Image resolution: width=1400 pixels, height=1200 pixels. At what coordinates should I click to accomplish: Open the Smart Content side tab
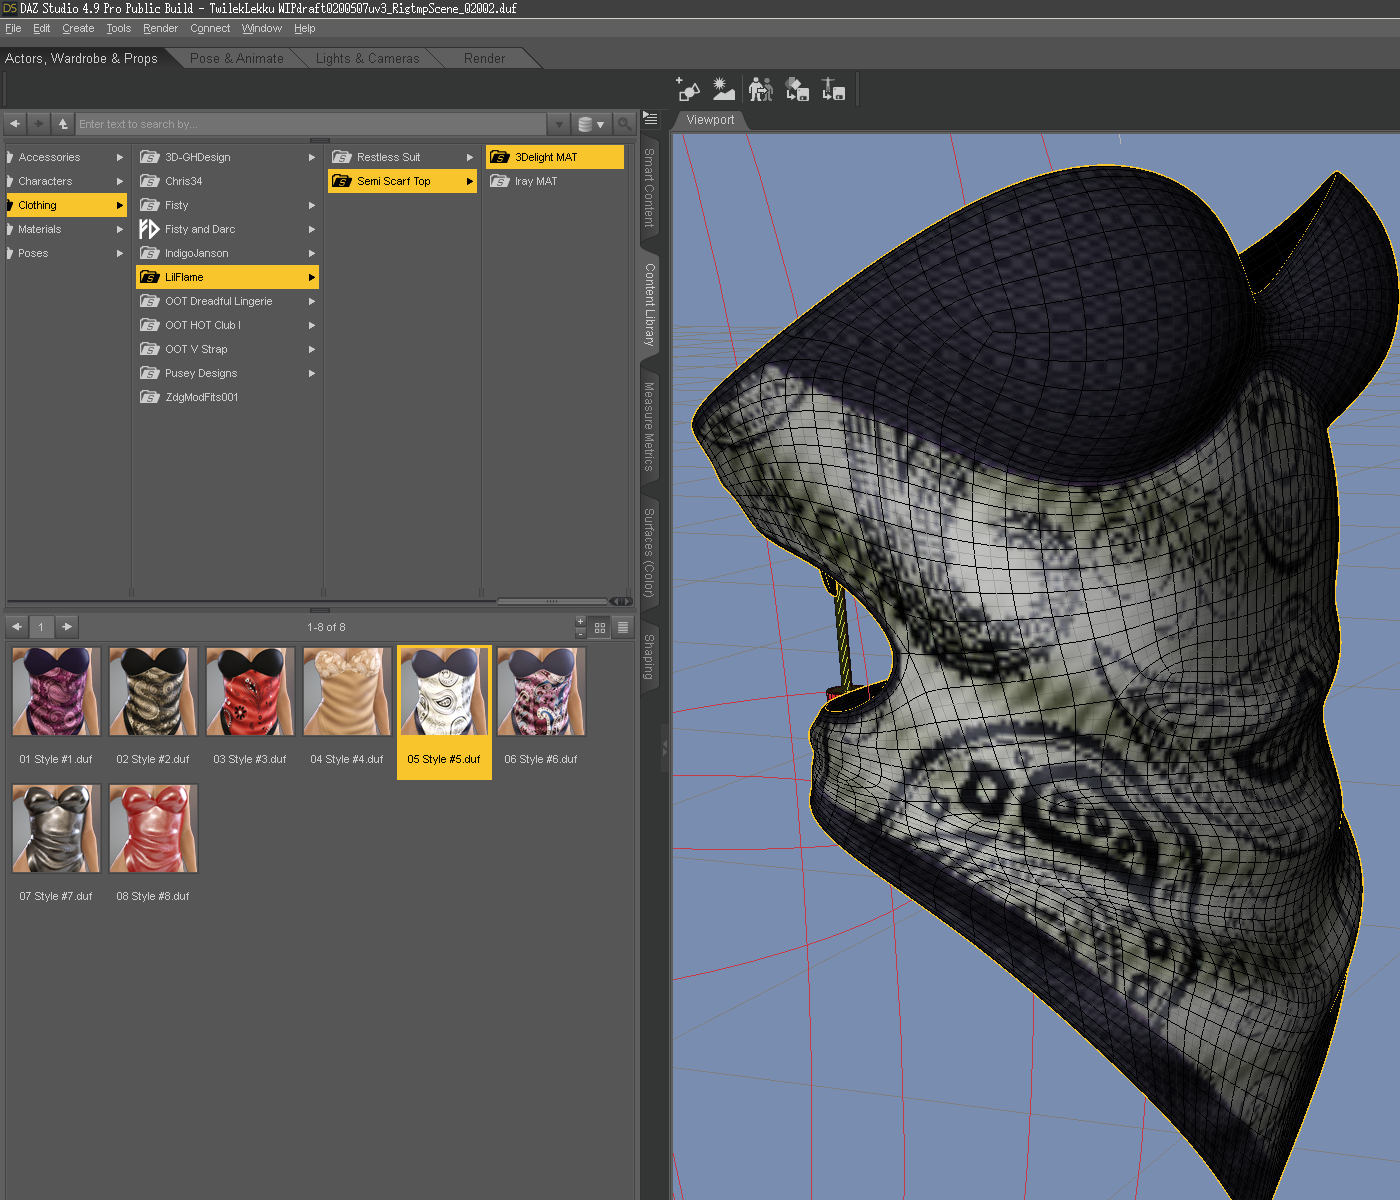tap(649, 187)
